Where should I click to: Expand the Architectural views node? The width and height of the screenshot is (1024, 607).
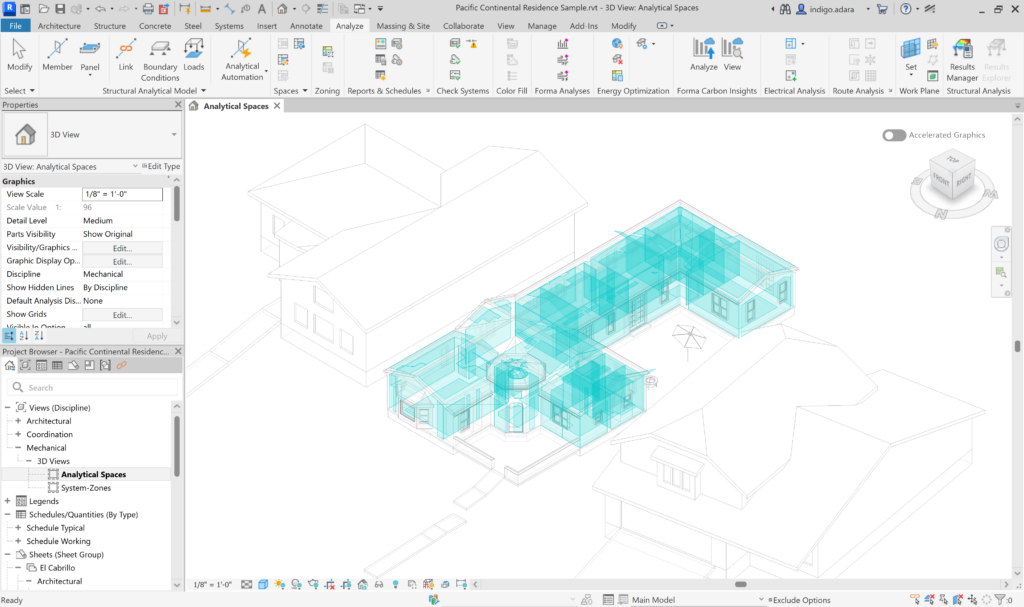coord(18,421)
